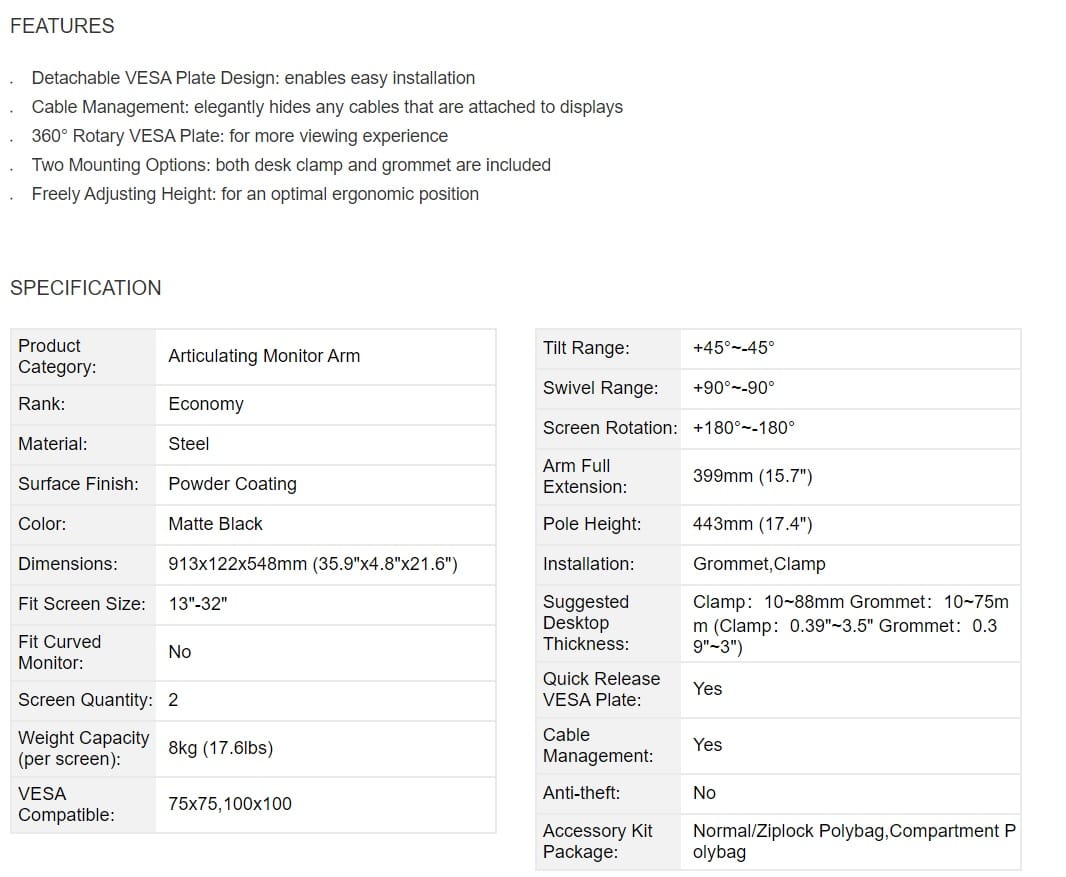The width and height of the screenshot is (1066, 877).
Task: Click the Tilt Range +45°~-45° value
Action: 734,348
